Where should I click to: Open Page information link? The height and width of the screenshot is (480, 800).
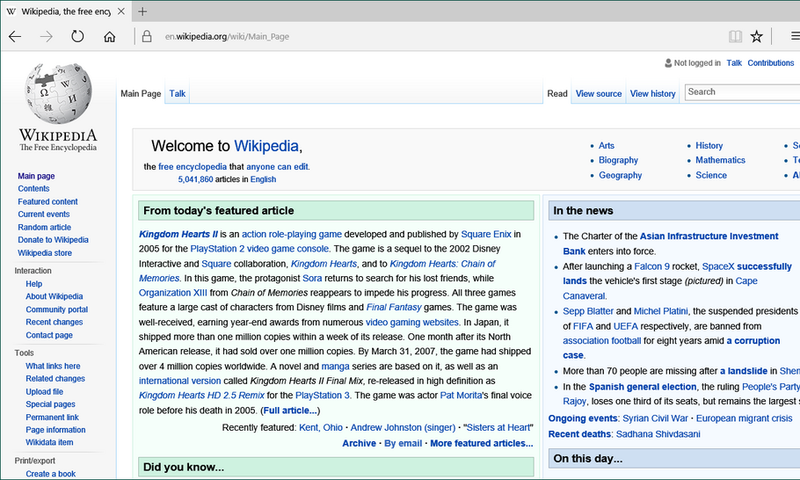[56, 430]
